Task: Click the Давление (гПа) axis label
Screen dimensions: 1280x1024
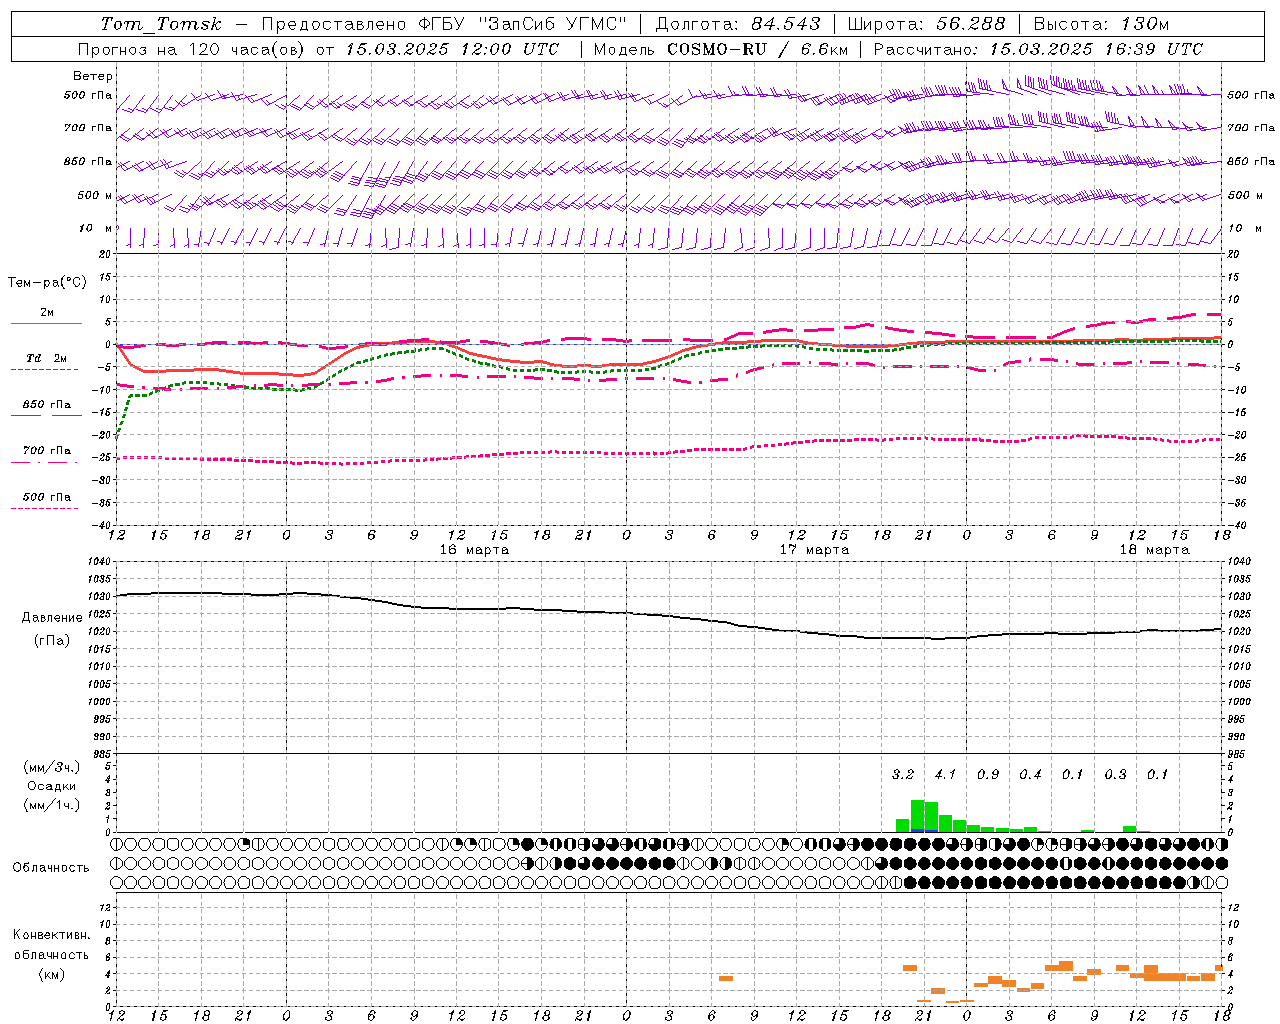Action: click(x=52, y=629)
